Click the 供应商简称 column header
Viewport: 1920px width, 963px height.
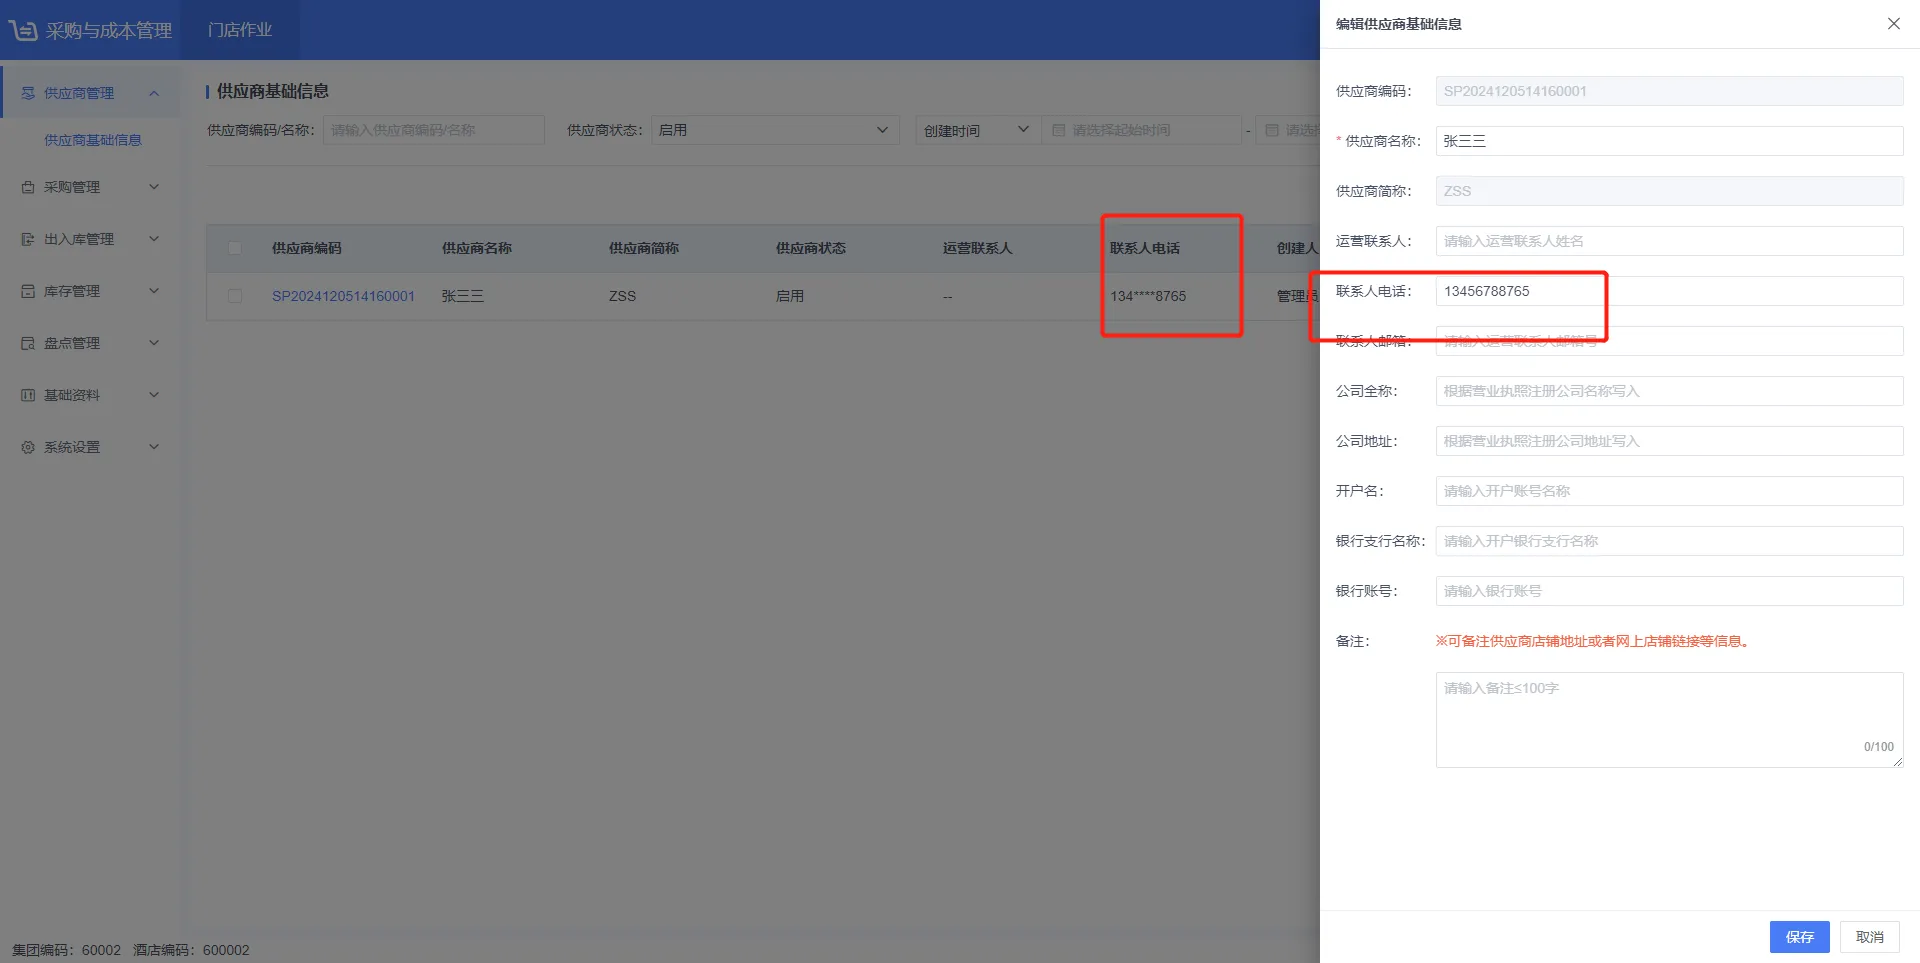coord(644,248)
